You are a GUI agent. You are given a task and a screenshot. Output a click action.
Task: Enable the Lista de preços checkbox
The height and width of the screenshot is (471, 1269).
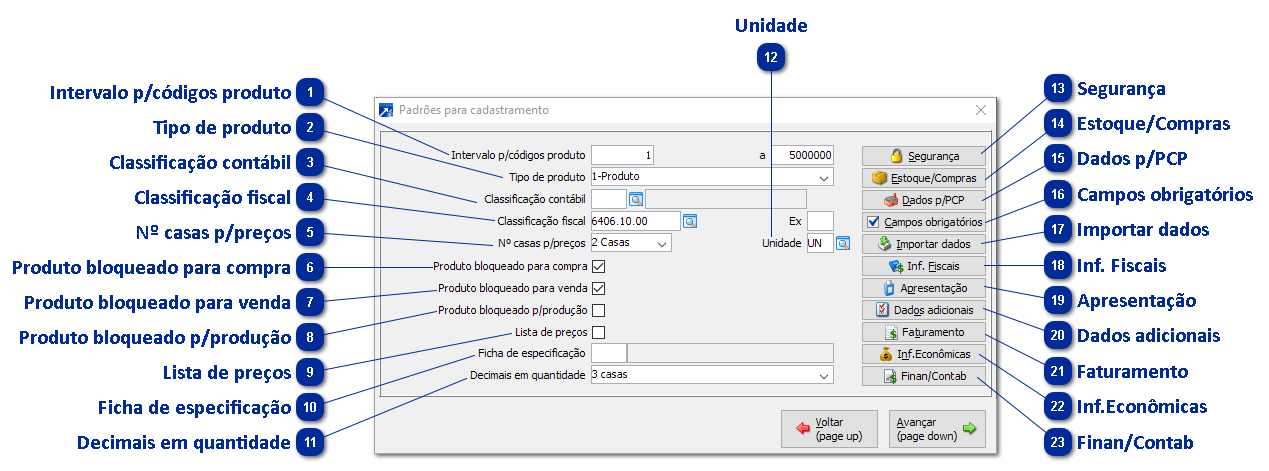[x=599, y=332]
